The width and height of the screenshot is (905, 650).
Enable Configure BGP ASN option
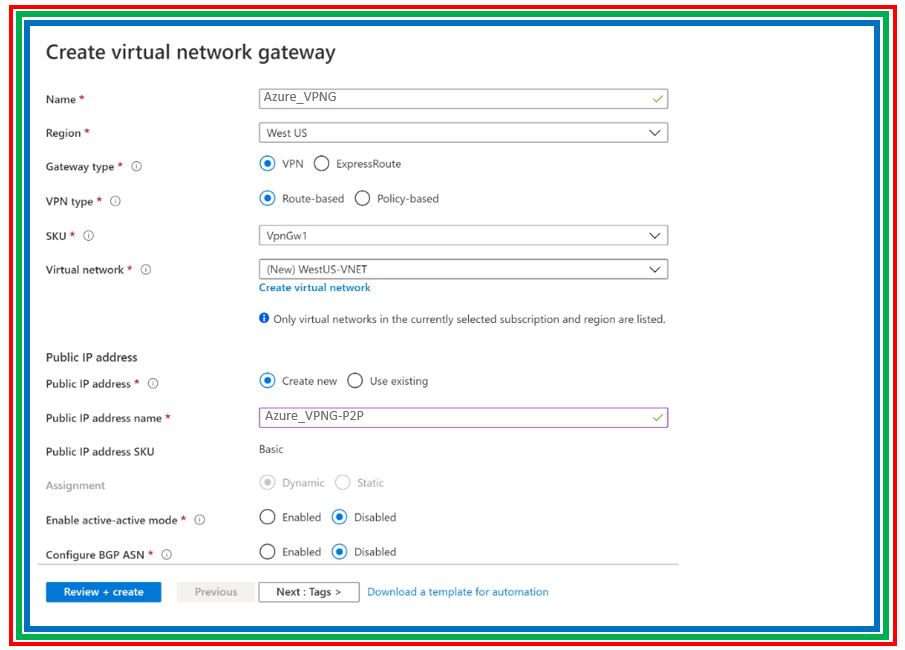click(267, 552)
